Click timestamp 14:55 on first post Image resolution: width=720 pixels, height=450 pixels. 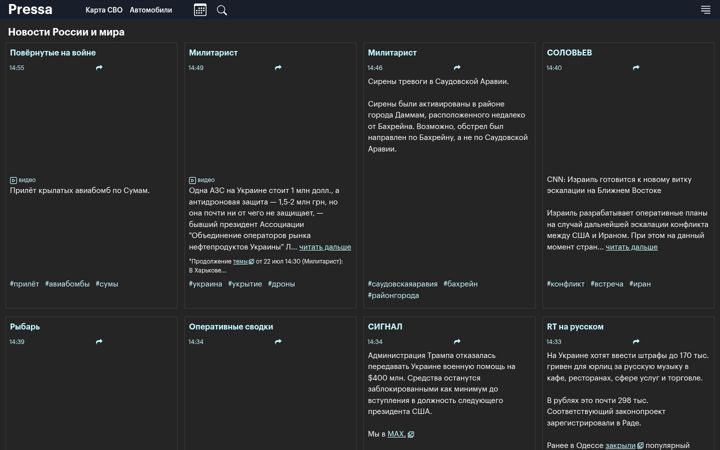17,68
